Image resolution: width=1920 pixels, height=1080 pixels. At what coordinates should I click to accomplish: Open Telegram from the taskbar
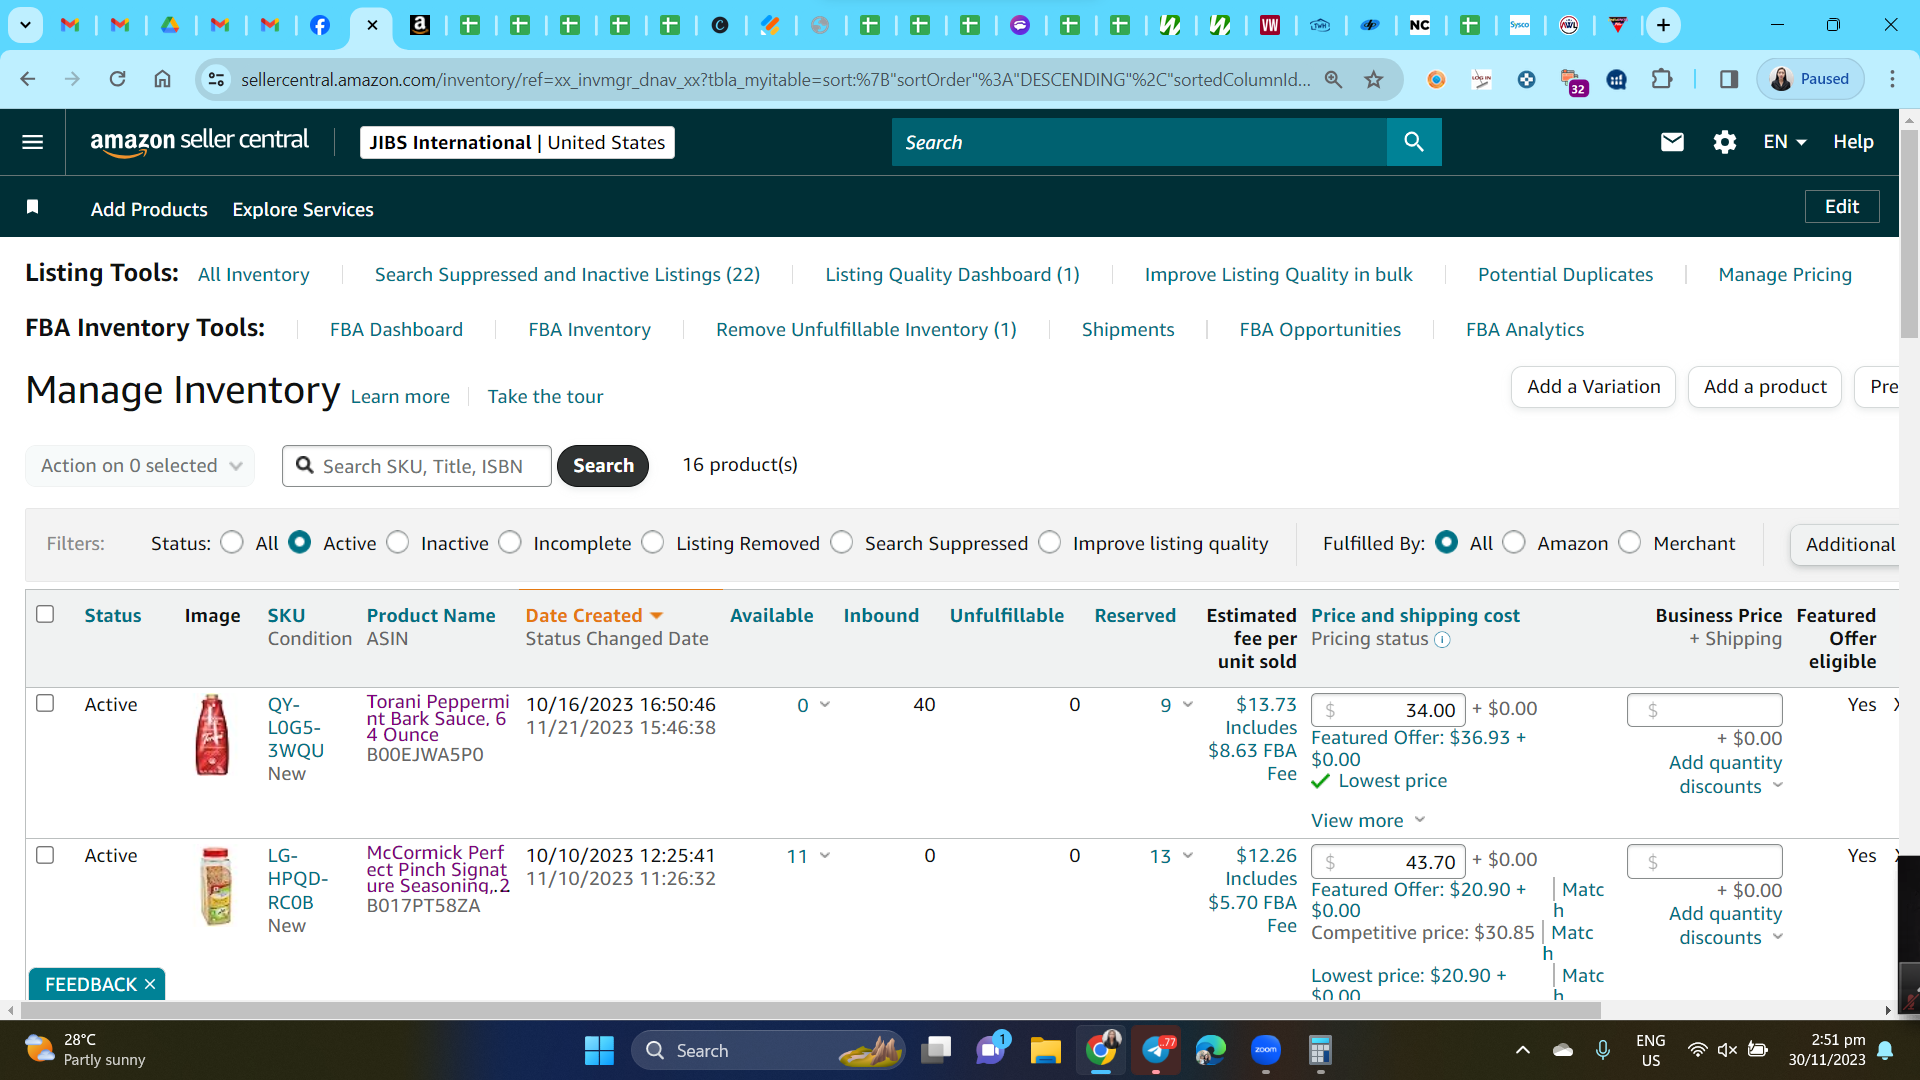pyautogui.click(x=1156, y=1050)
